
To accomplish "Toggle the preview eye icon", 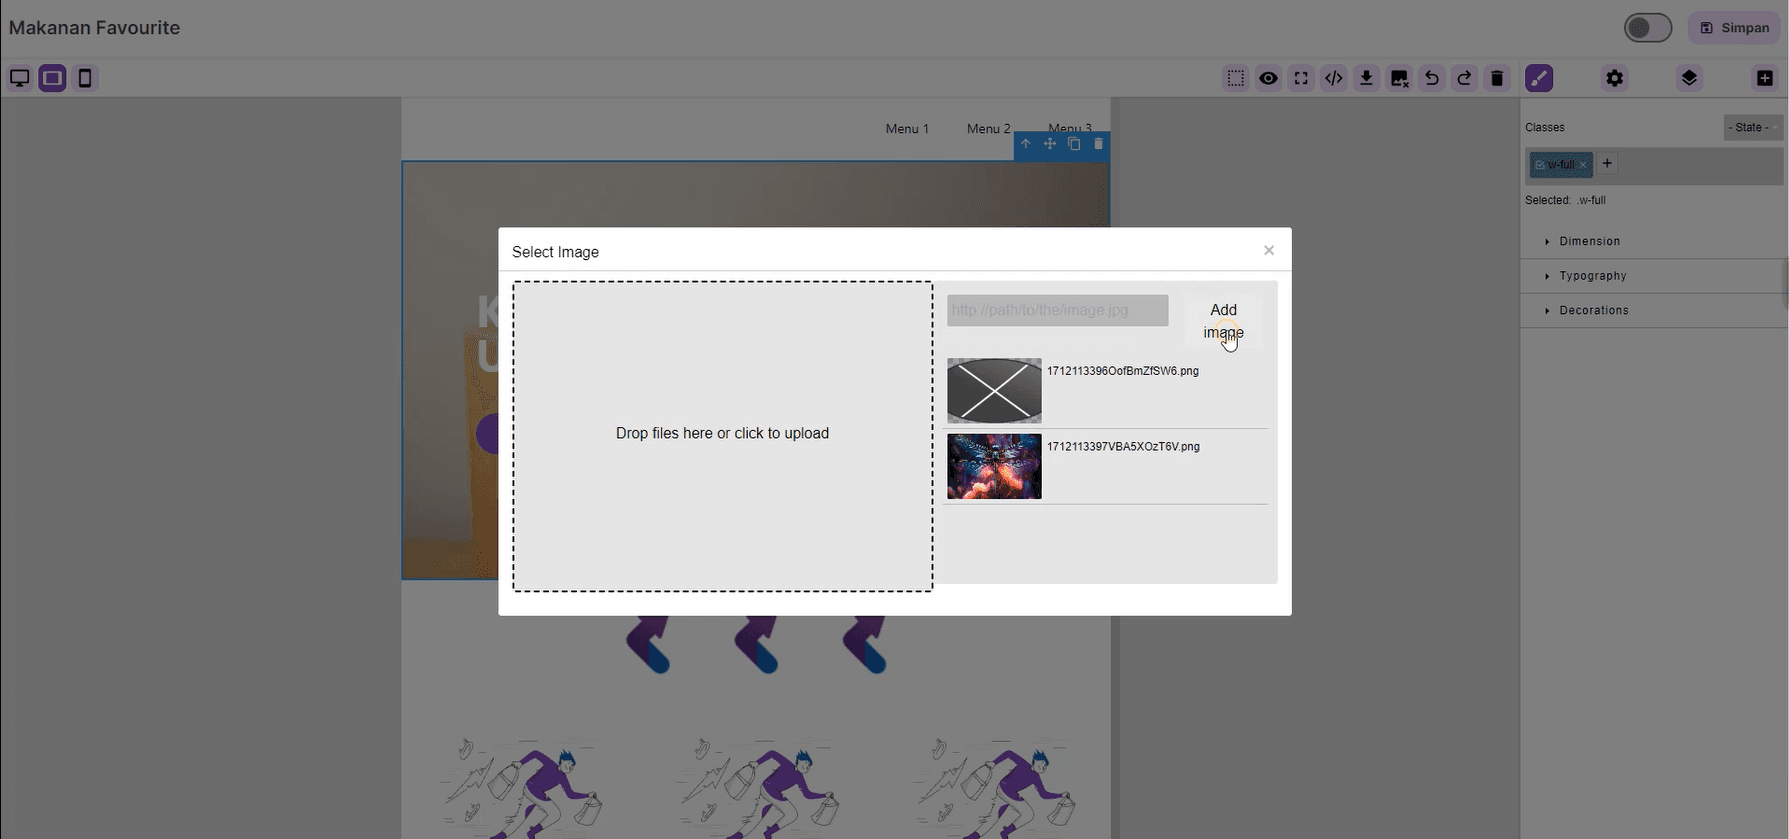I will [1268, 78].
